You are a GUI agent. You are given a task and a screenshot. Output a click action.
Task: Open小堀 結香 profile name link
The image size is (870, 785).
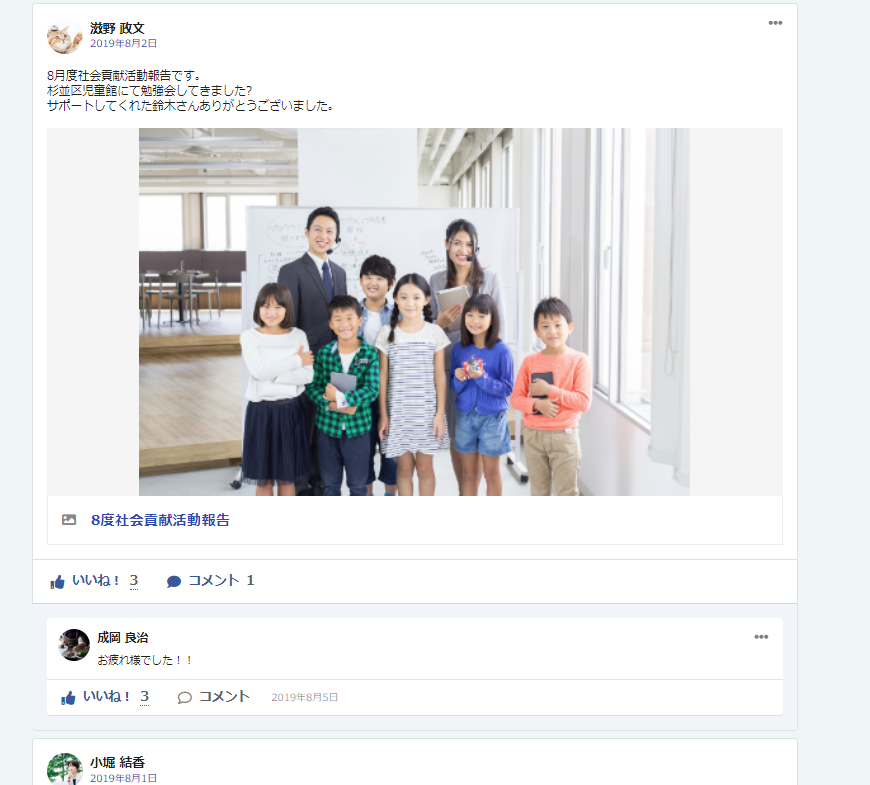pyautogui.click(x=117, y=762)
